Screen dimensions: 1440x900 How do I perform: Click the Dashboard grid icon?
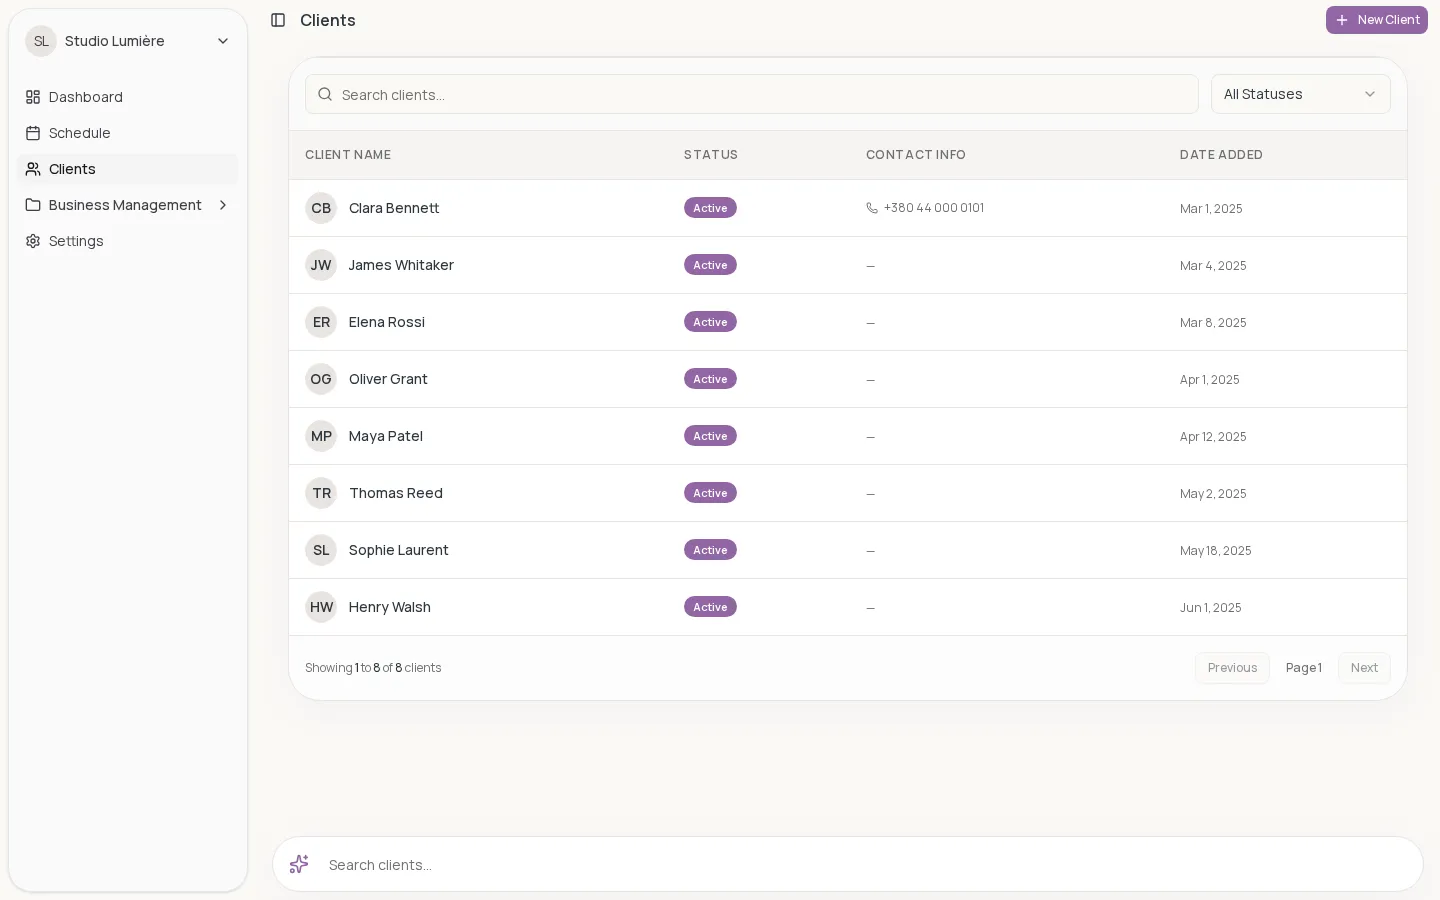tap(33, 97)
